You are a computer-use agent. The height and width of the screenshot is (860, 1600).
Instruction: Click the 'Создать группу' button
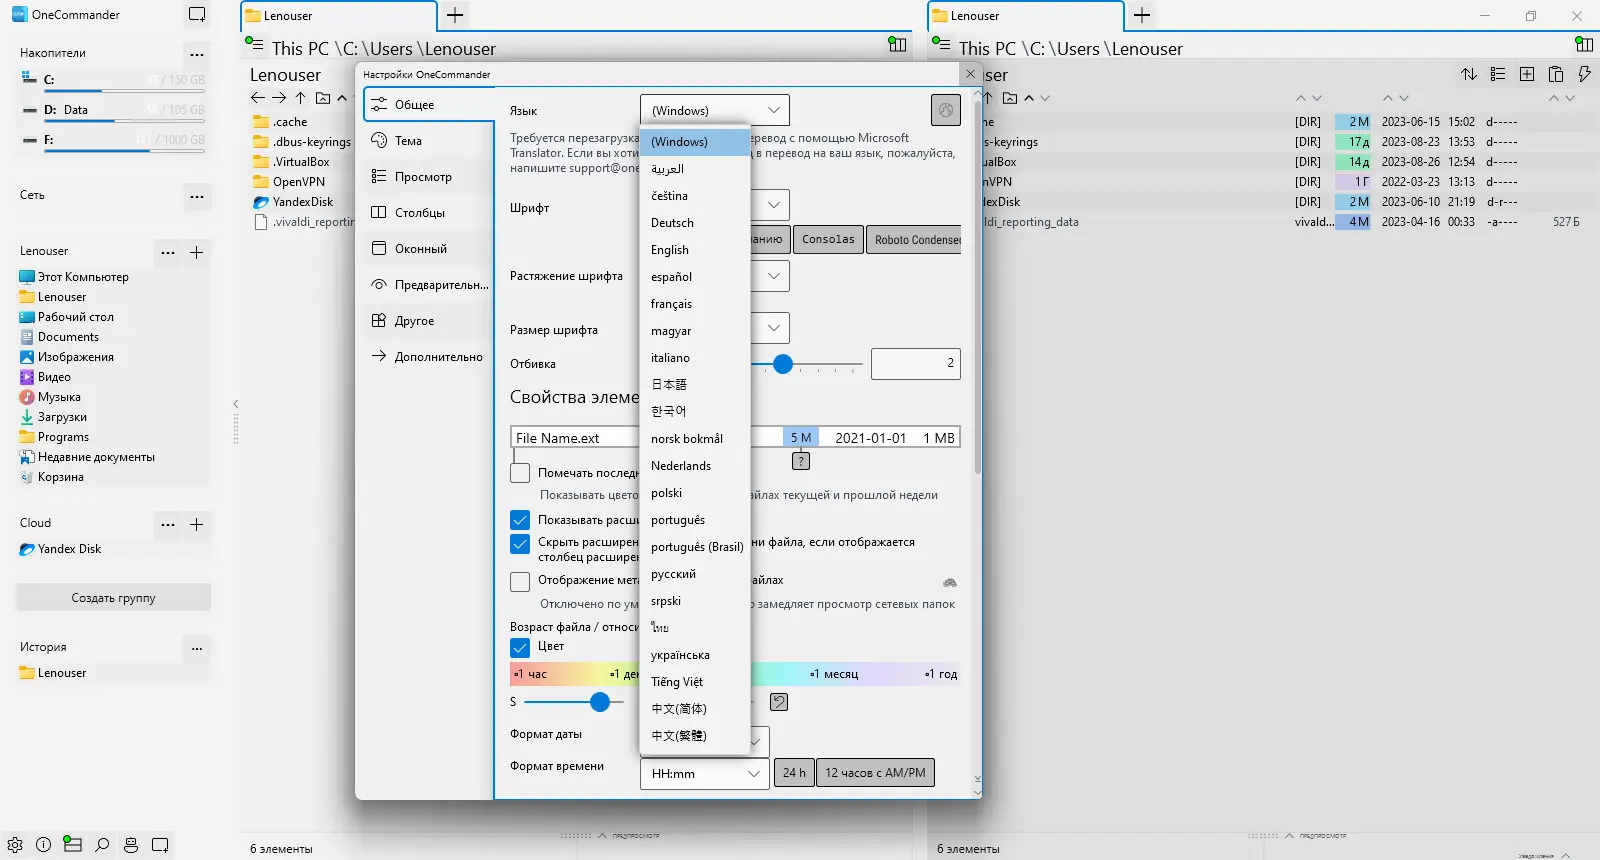pyautogui.click(x=113, y=598)
